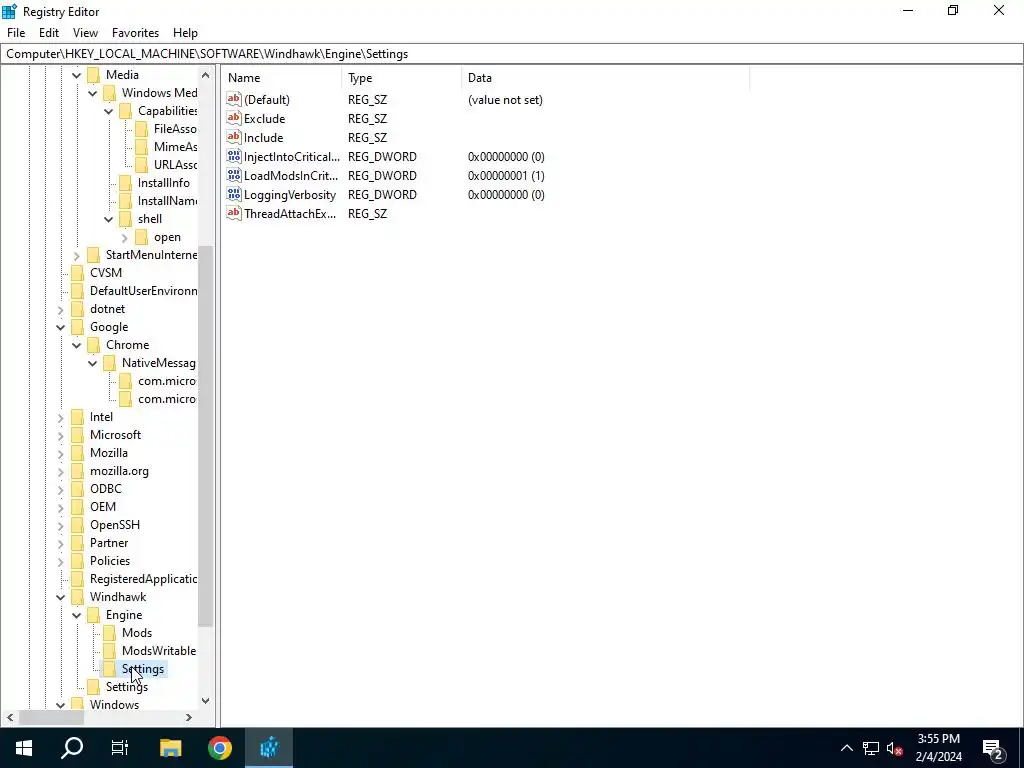Viewport: 1024px width, 768px height.
Task: Collapse the Chrome key
Action: 76,345
